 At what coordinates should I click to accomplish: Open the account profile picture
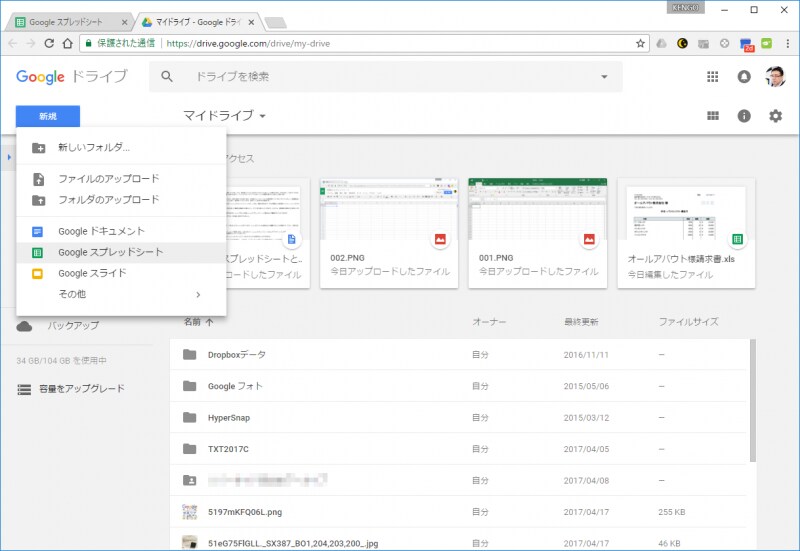[x=775, y=77]
